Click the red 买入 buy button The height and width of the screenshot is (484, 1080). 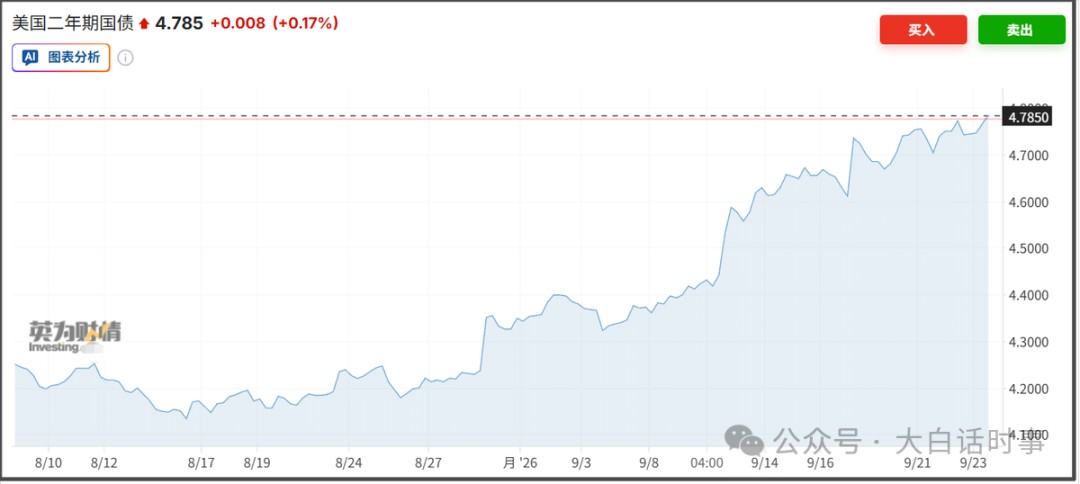(x=923, y=30)
